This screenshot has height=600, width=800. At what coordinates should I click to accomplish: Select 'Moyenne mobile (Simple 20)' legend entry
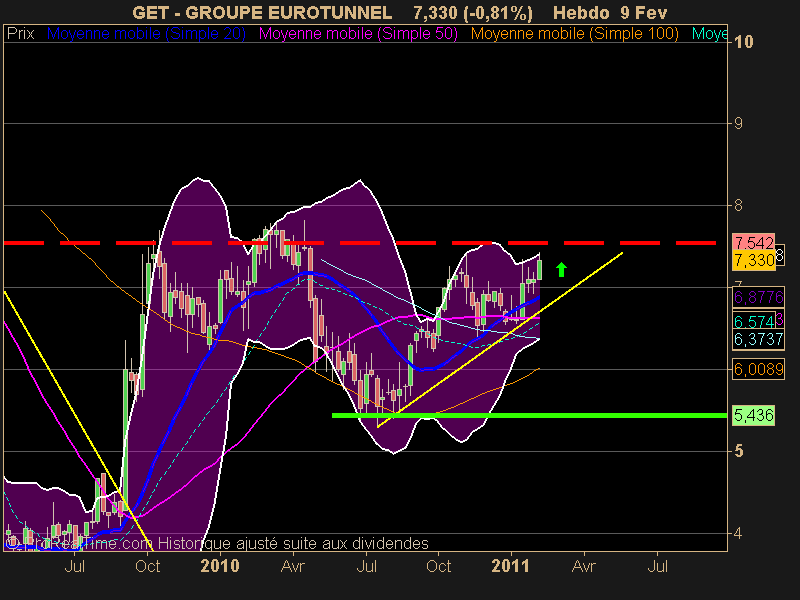pos(146,34)
